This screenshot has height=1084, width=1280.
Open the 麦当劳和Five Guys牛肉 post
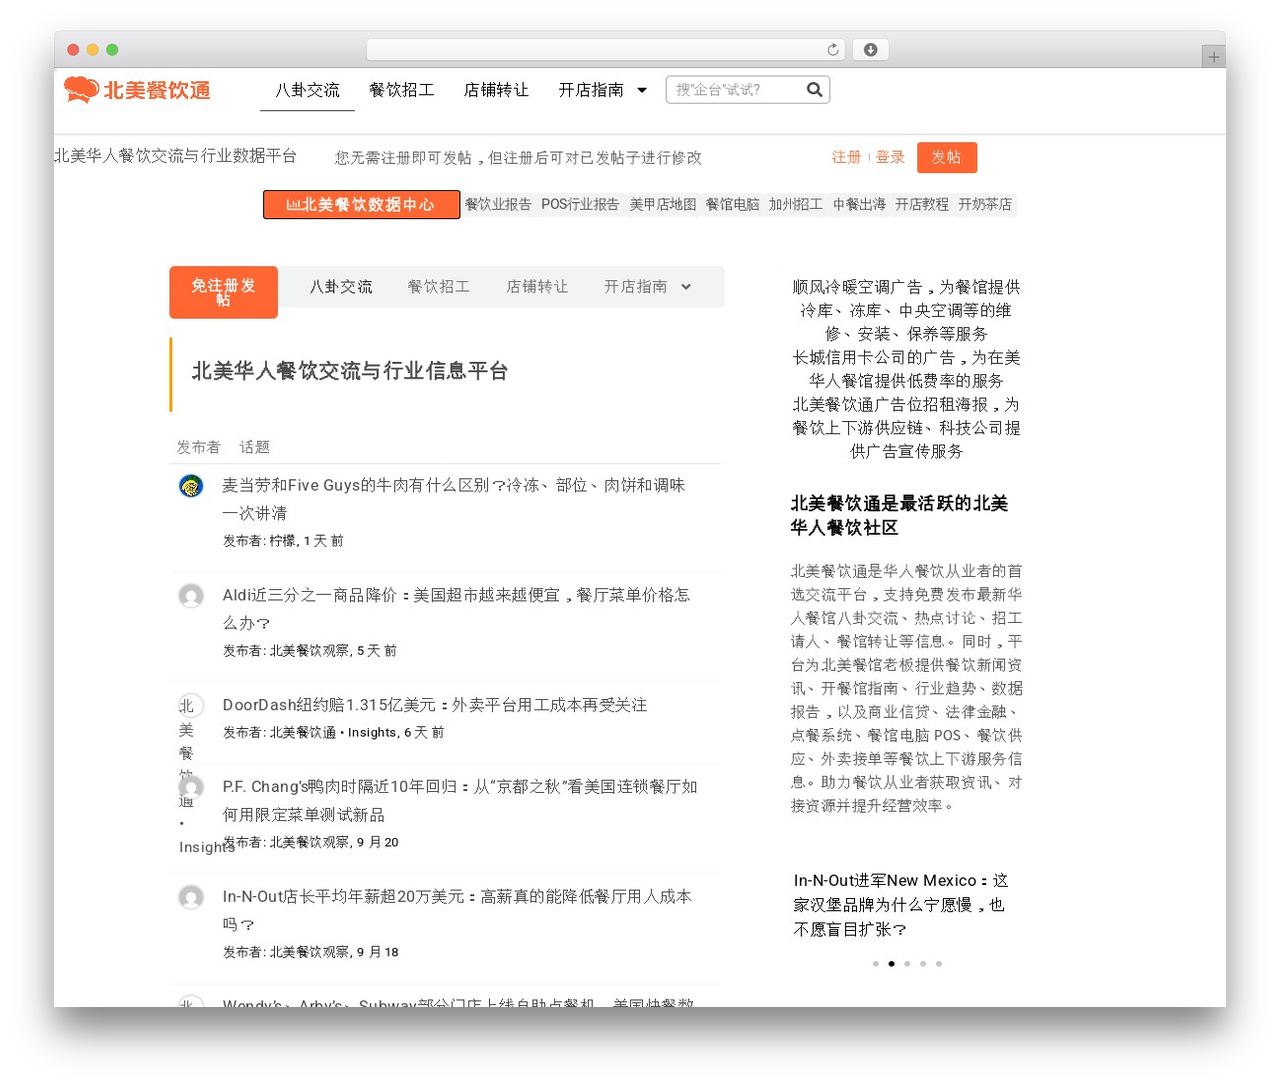[454, 499]
